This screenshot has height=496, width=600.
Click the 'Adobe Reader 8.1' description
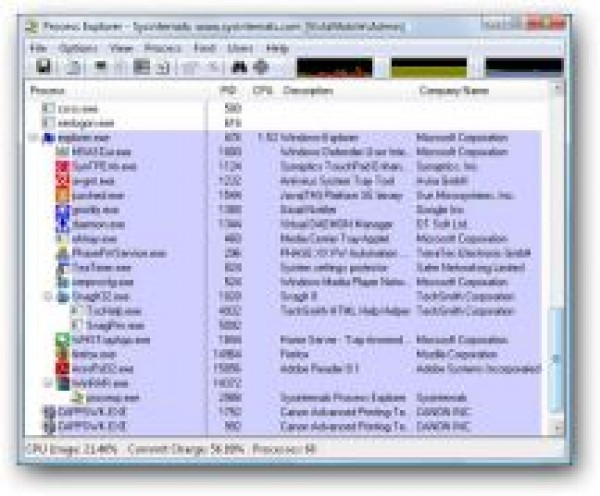[319, 369]
